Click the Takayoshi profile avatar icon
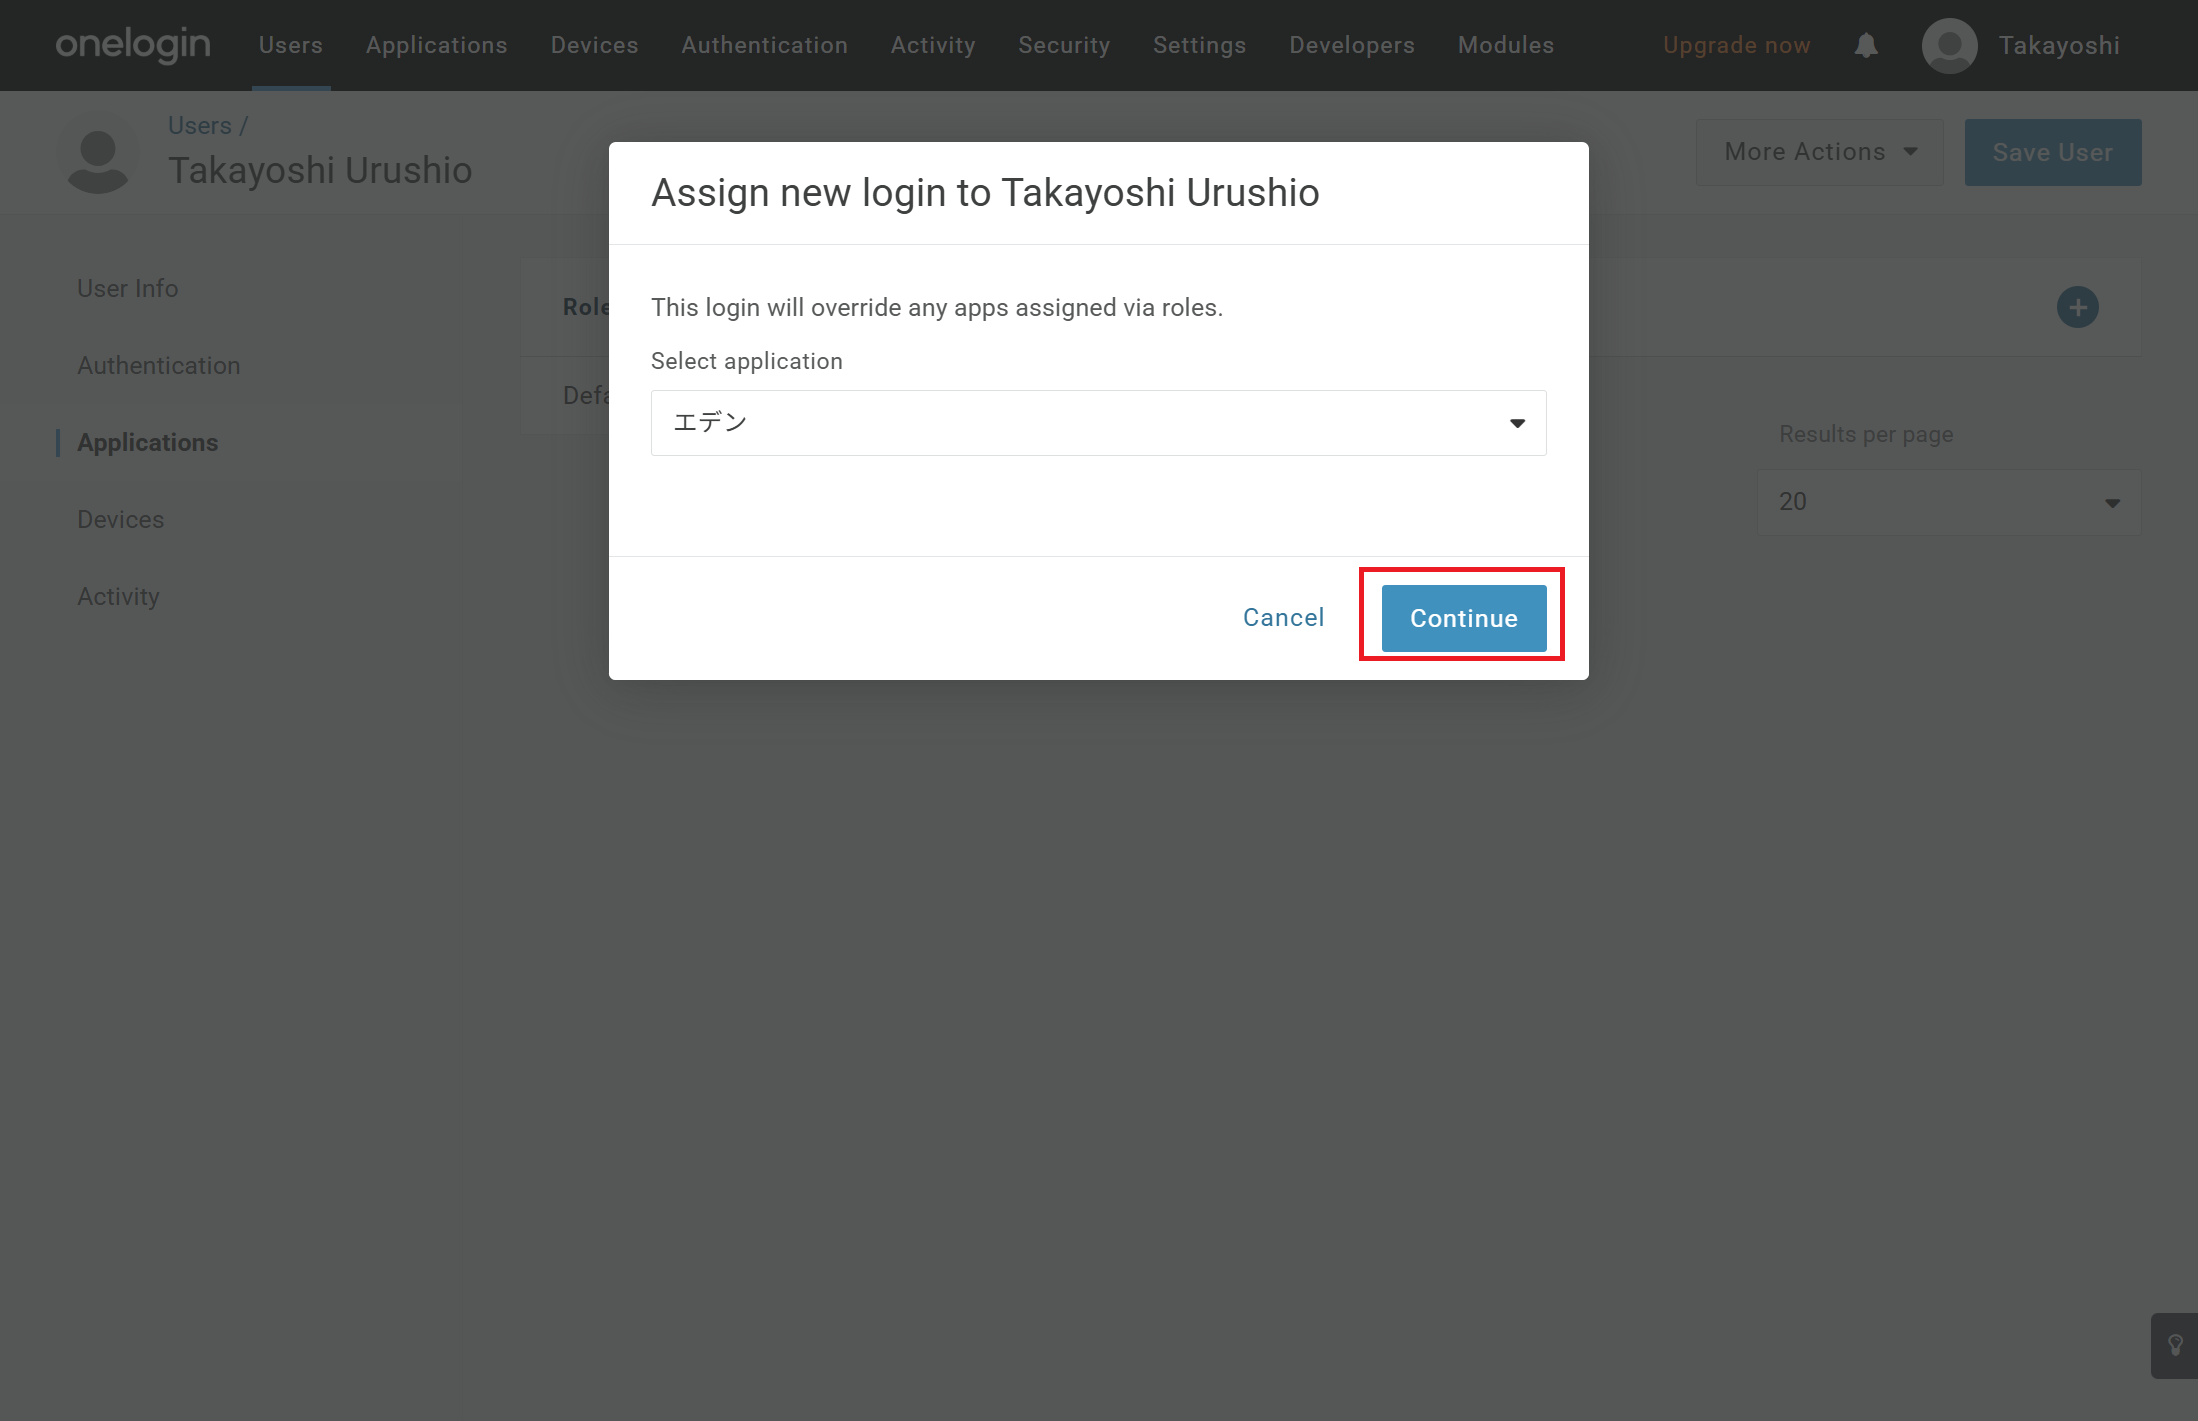Image resolution: width=2198 pixels, height=1421 pixels. [1949, 46]
